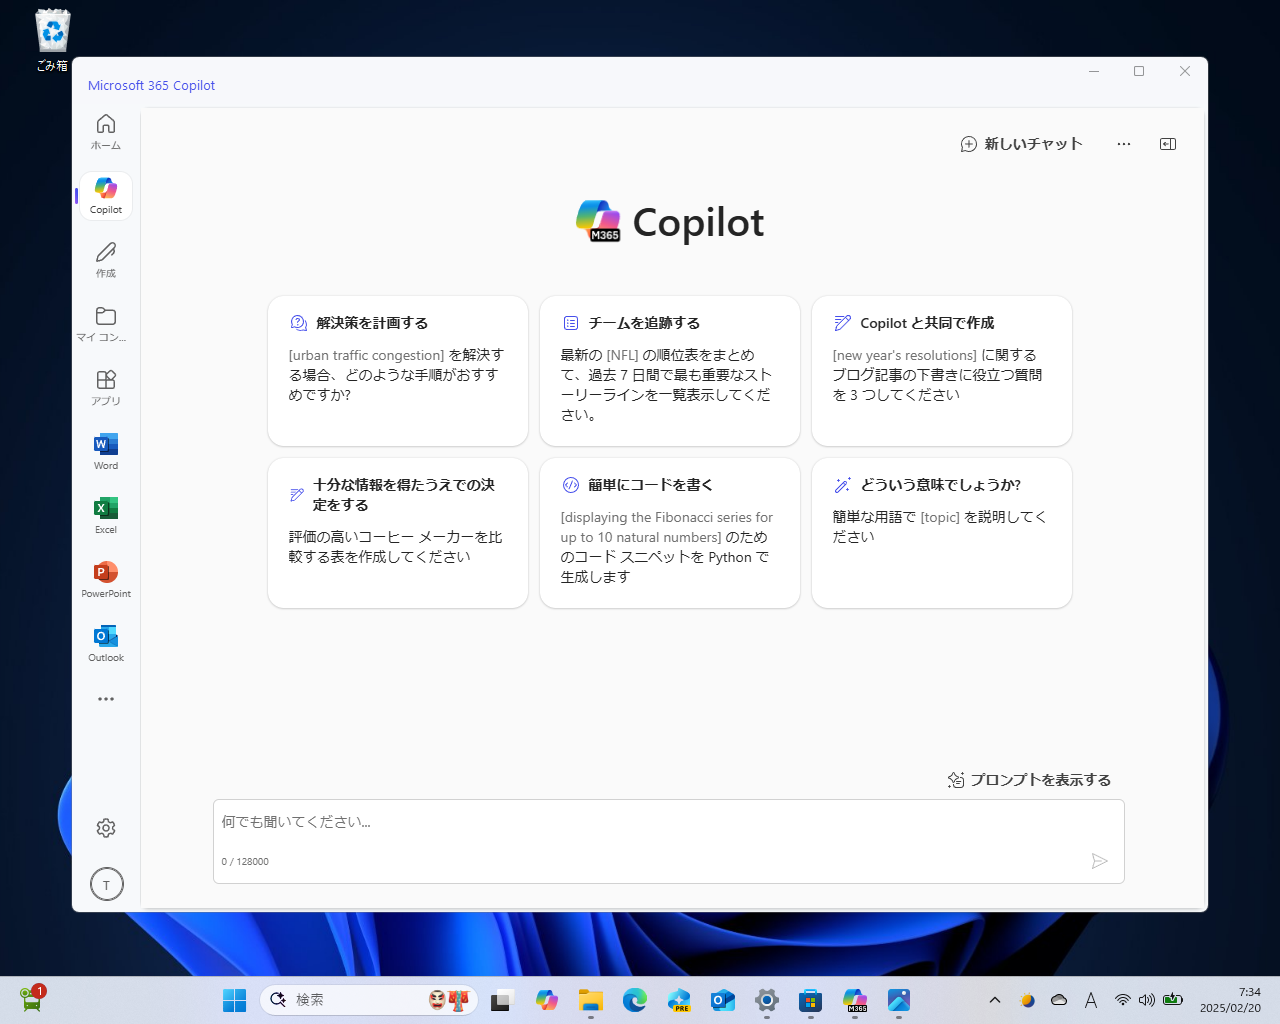Open the more options menu beside 新しいチャット
This screenshot has height=1024, width=1280.
click(x=1123, y=144)
